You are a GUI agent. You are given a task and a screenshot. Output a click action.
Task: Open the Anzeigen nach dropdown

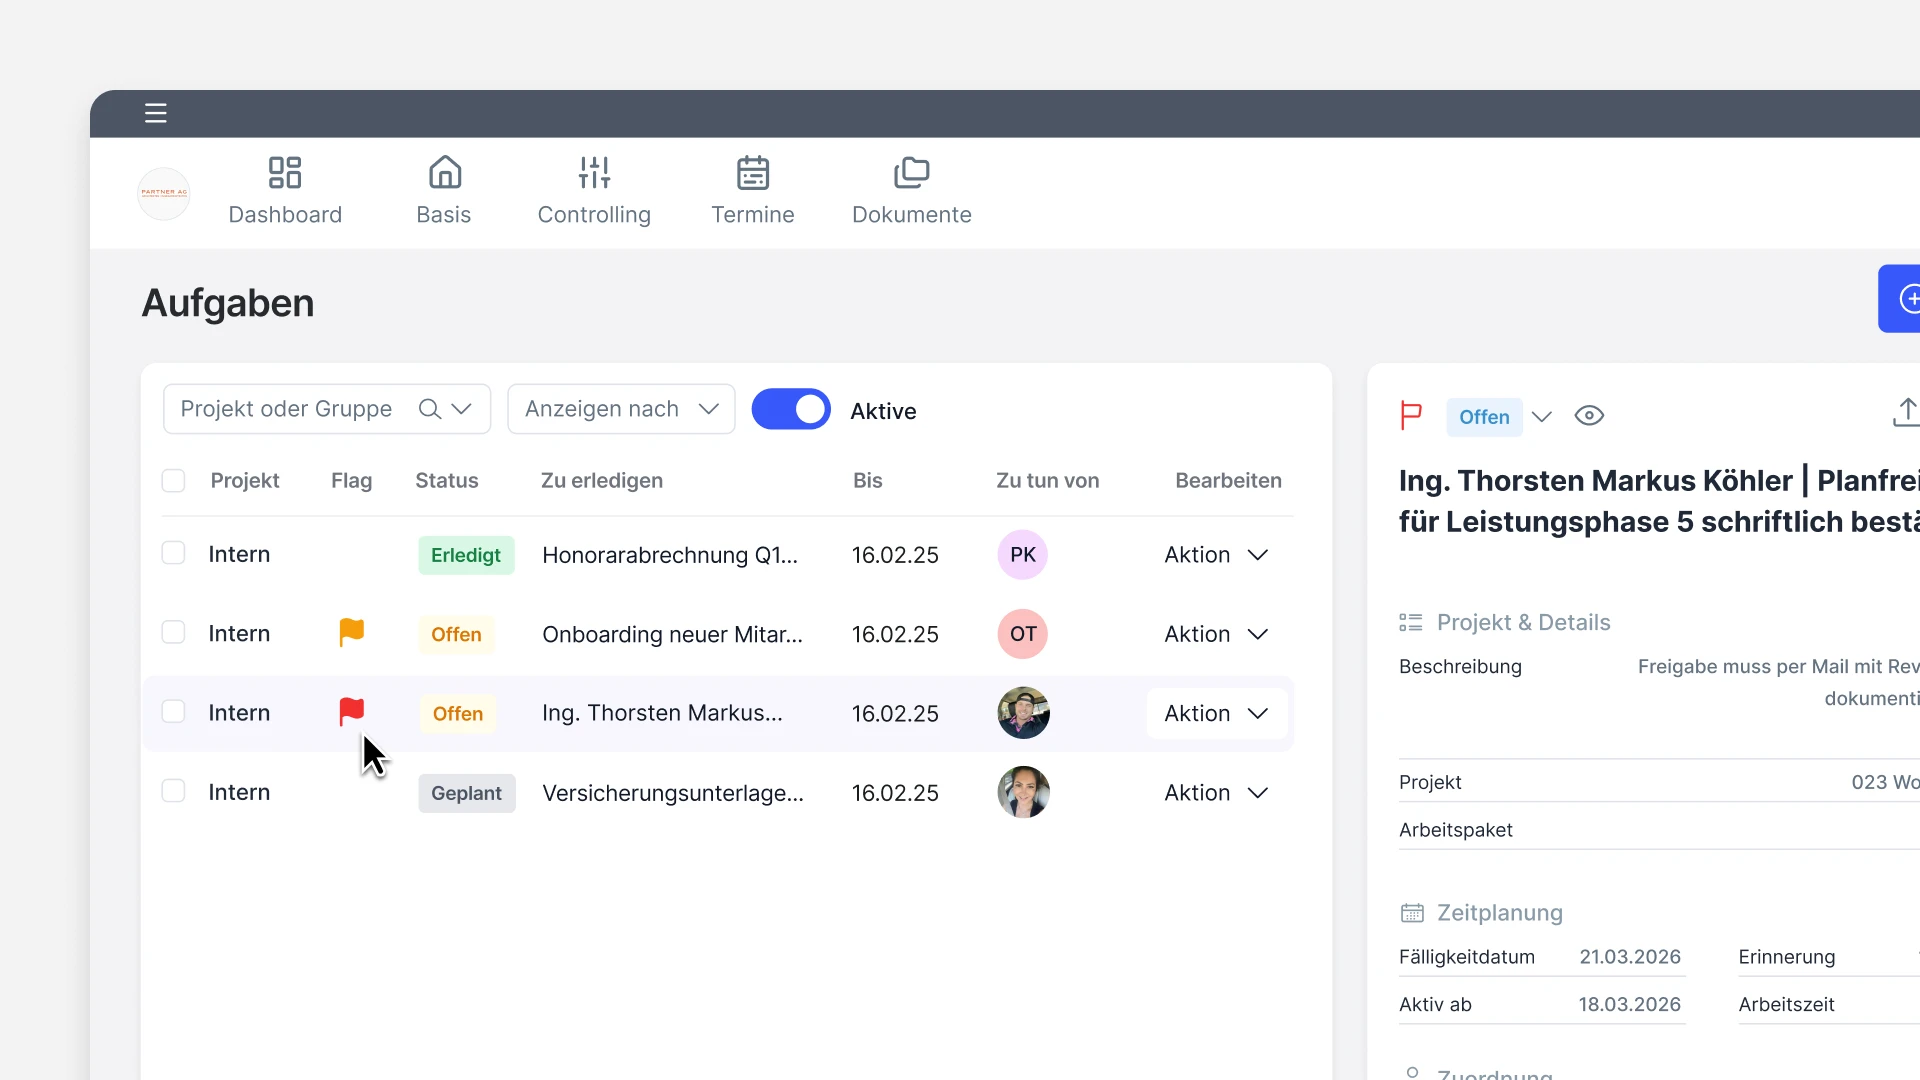tap(621, 409)
